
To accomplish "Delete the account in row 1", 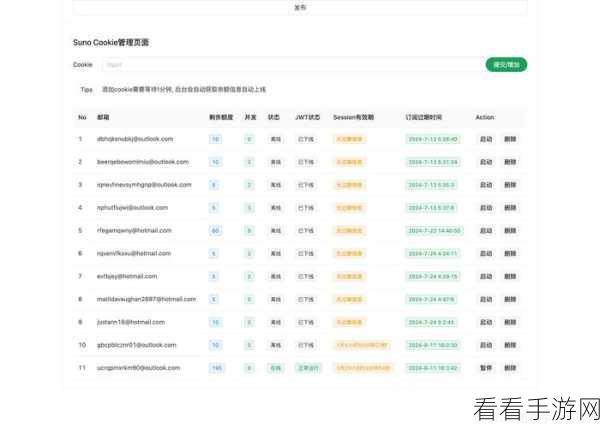I will 510,139.
